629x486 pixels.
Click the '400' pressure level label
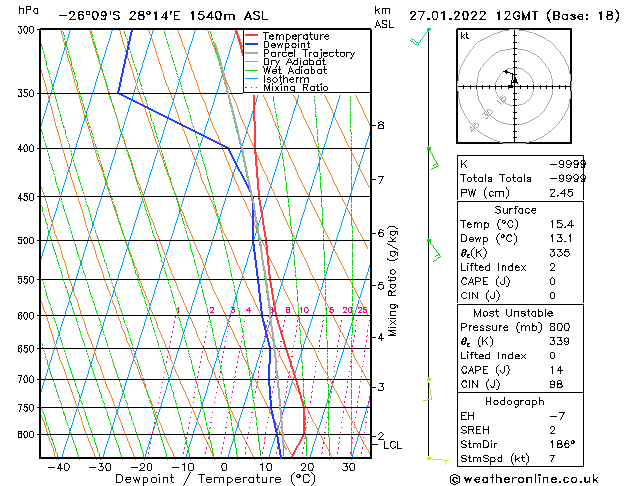(x=28, y=148)
